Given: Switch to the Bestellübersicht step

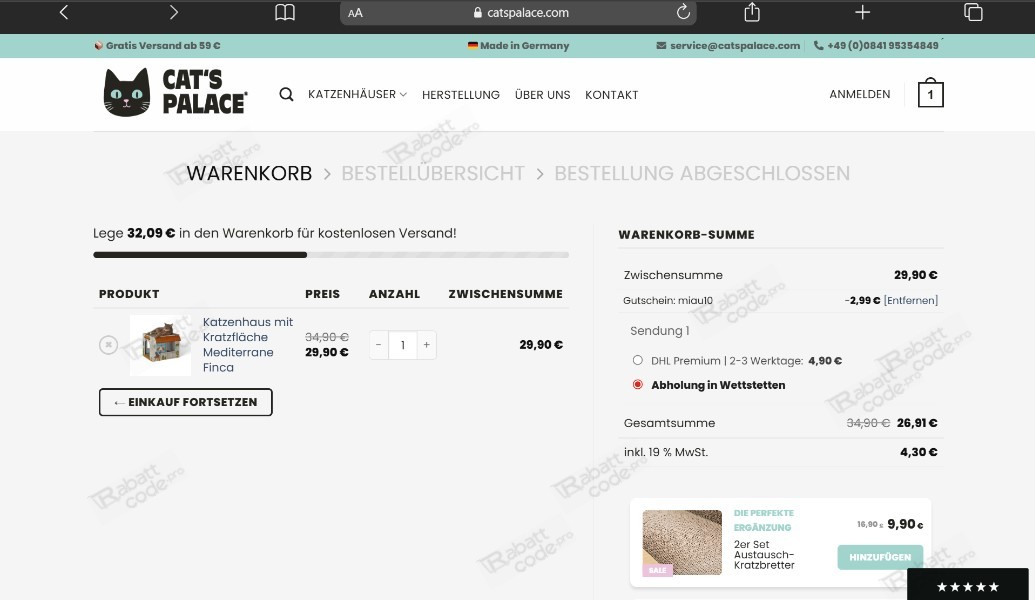Looking at the screenshot, I should pos(433,173).
